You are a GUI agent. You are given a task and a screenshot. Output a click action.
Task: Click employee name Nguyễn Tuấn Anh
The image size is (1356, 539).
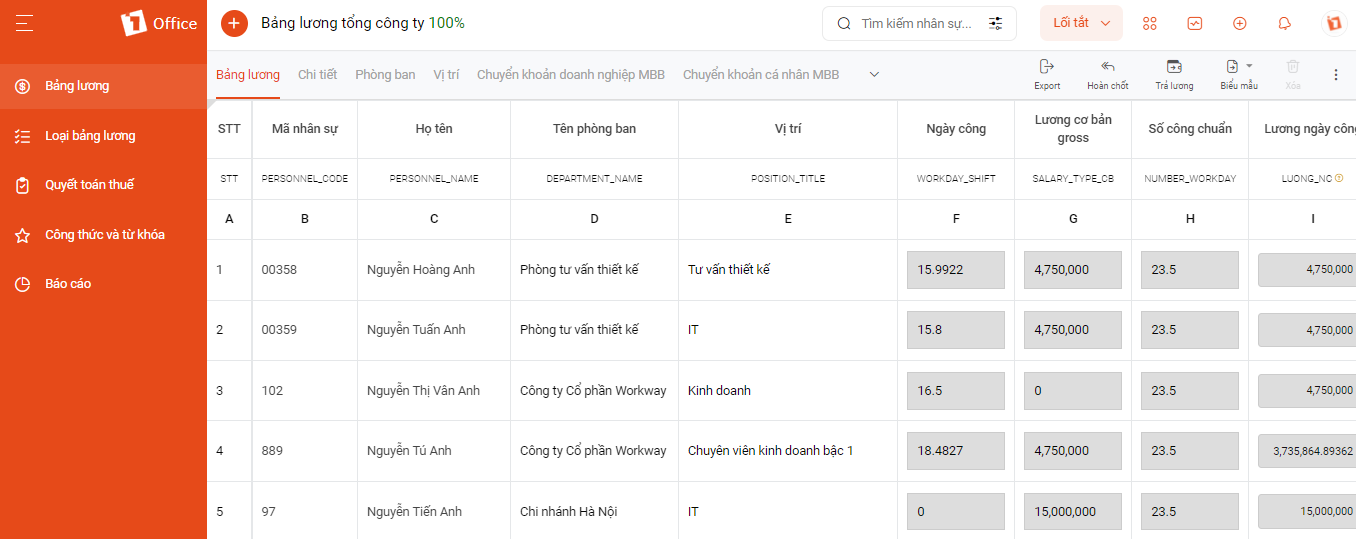pos(416,330)
